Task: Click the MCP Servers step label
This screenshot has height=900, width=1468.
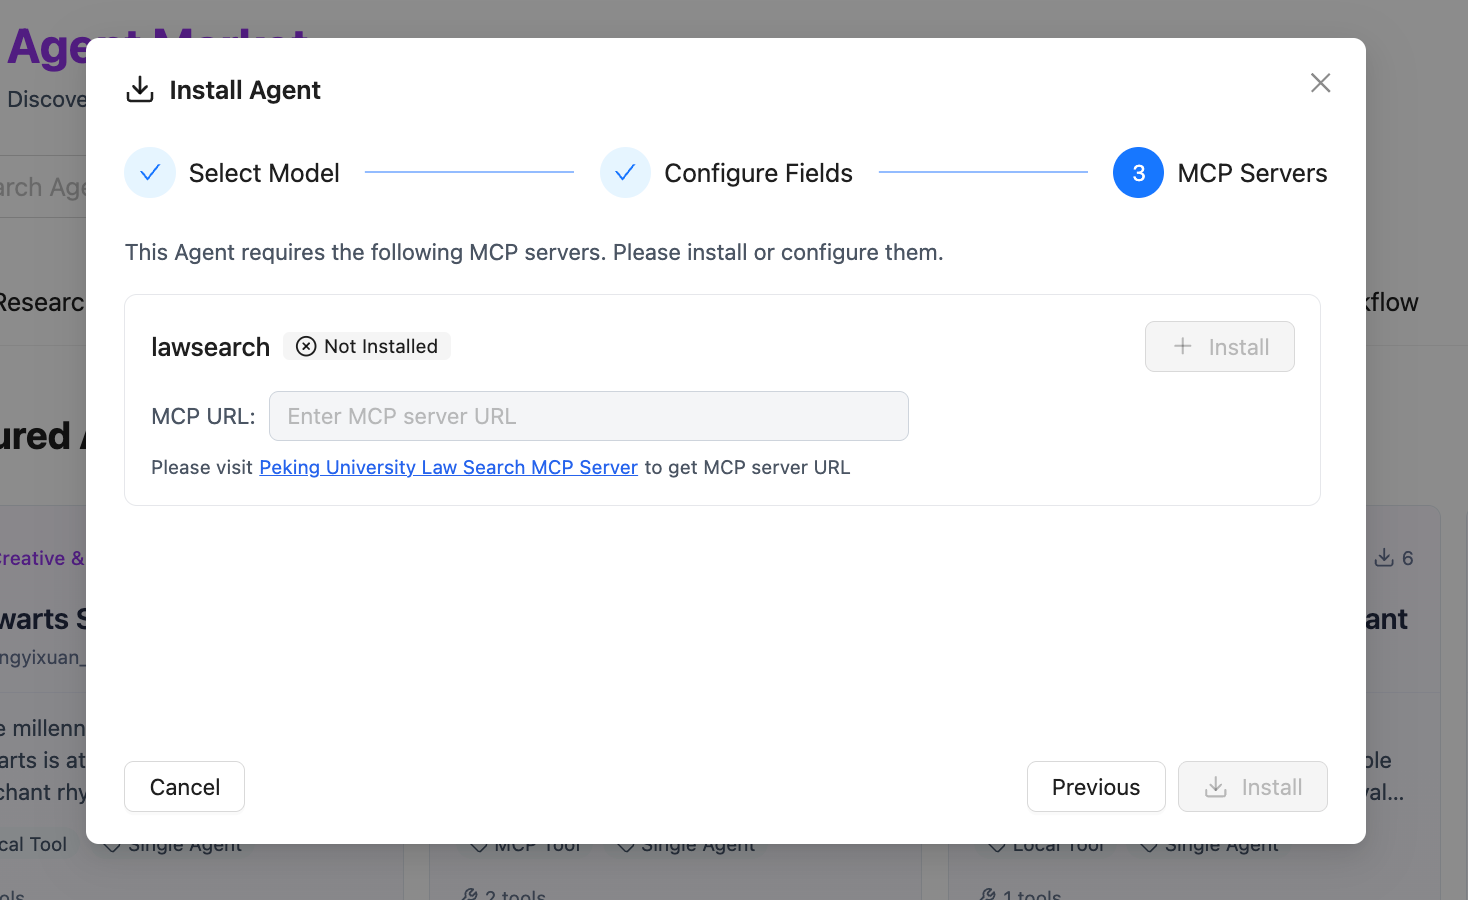Action: coord(1252,173)
